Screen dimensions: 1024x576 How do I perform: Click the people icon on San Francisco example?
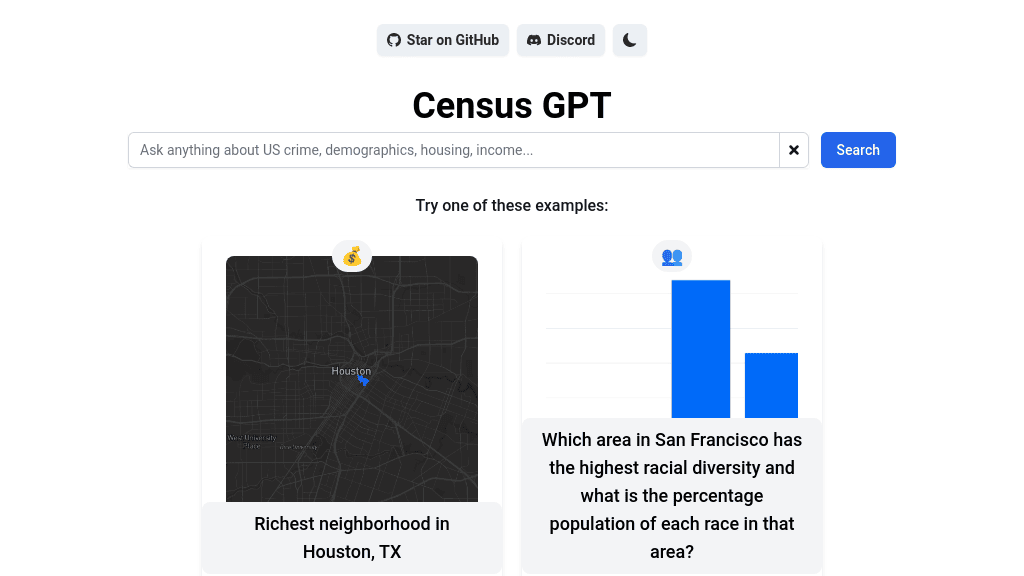click(x=671, y=256)
